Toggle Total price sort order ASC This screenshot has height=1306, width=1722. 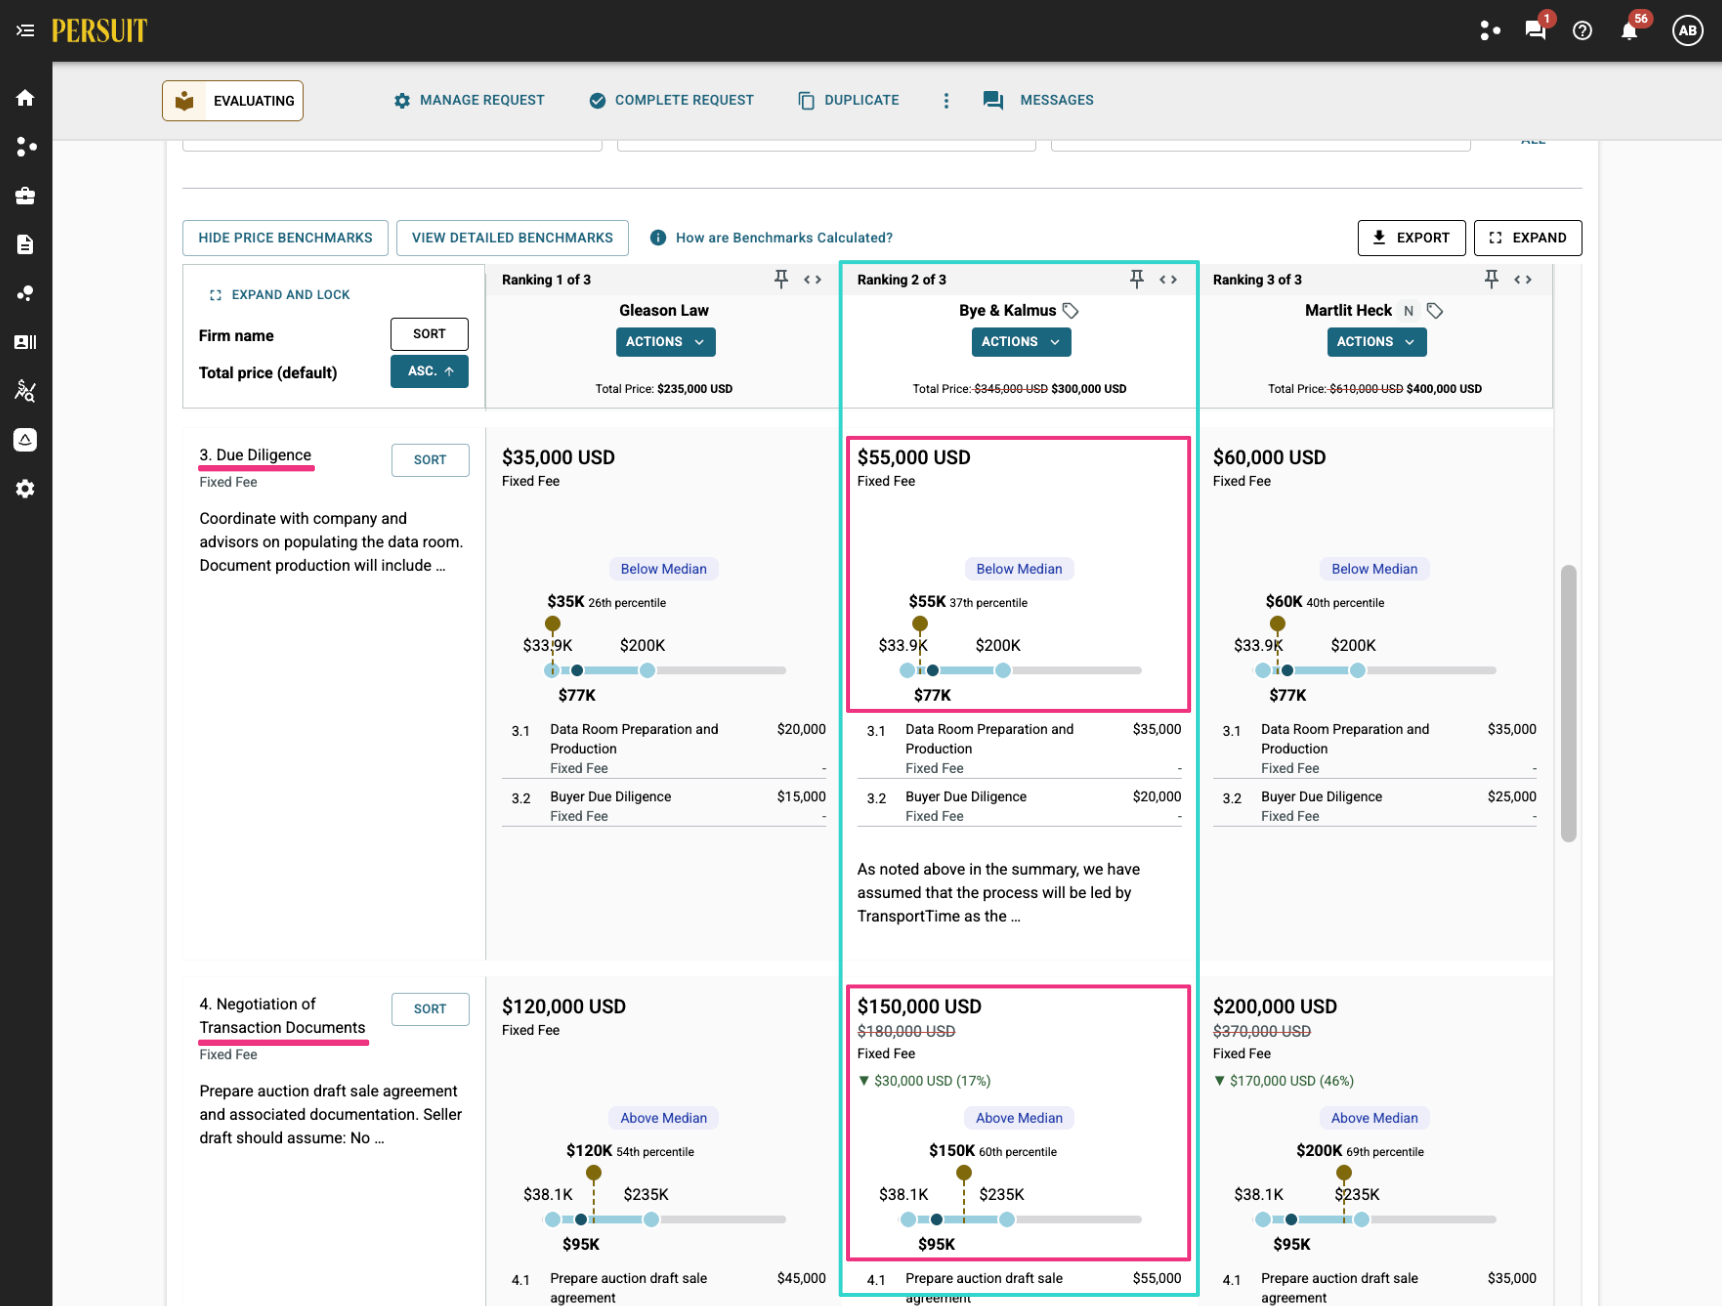point(430,371)
